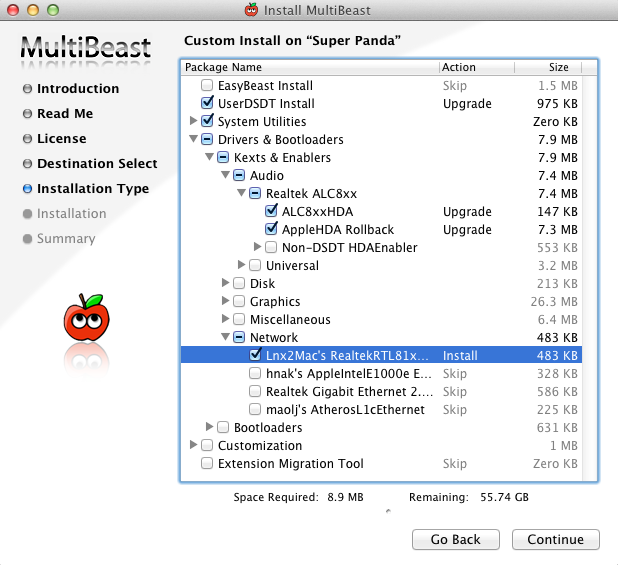Image resolution: width=618 pixels, height=565 pixels.
Task: Click the Size column header
Action: tap(548, 67)
